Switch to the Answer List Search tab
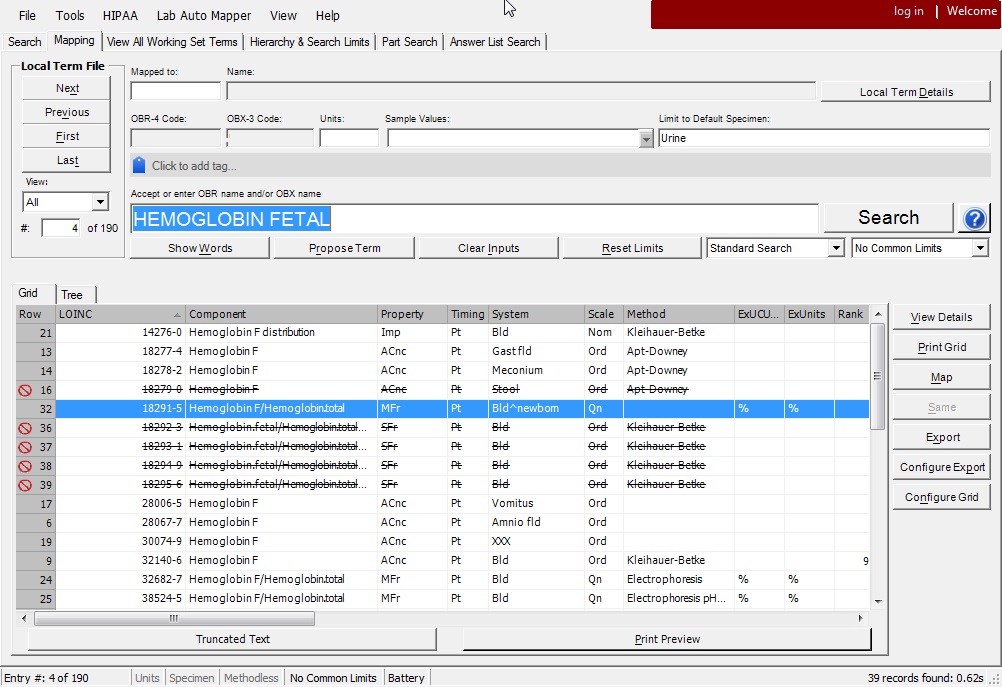The width and height of the screenshot is (1002, 687). coord(495,42)
